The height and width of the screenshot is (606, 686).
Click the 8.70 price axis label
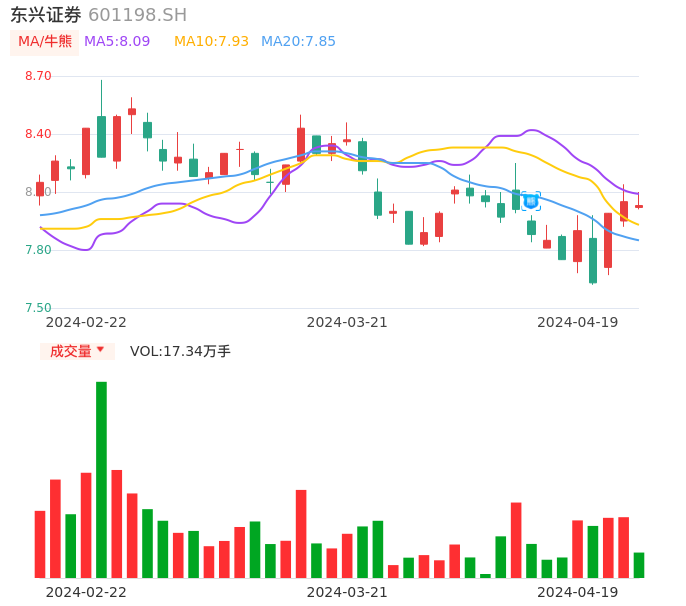tap(38, 76)
